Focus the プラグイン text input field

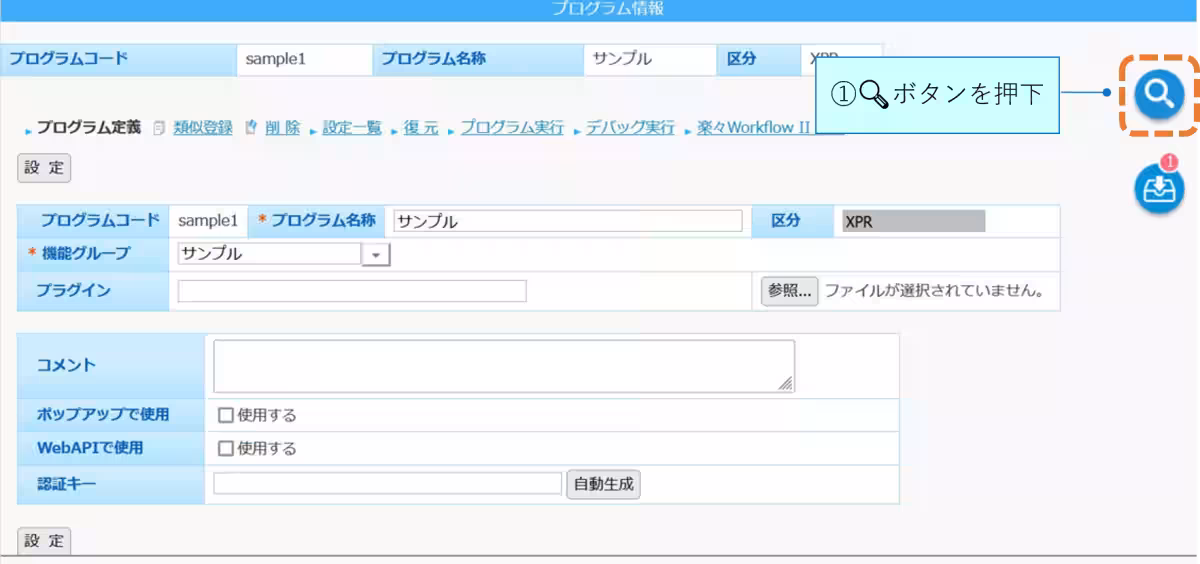[x=352, y=291]
